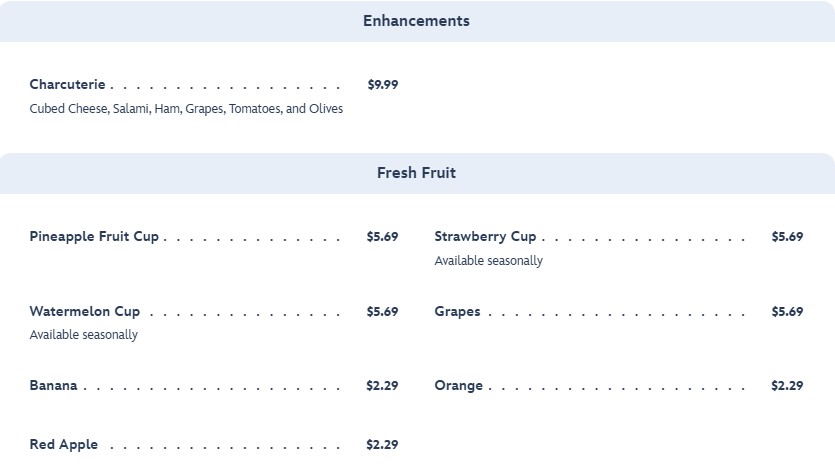Click the Banana price

coord(382,386)
